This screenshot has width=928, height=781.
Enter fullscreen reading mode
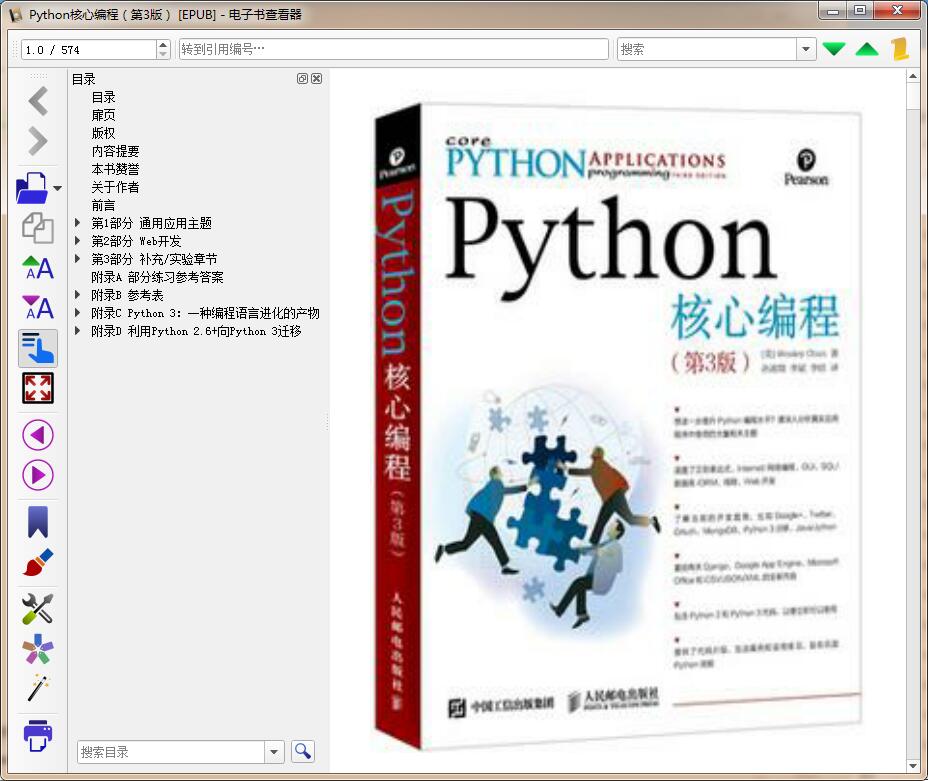[37, 388]
